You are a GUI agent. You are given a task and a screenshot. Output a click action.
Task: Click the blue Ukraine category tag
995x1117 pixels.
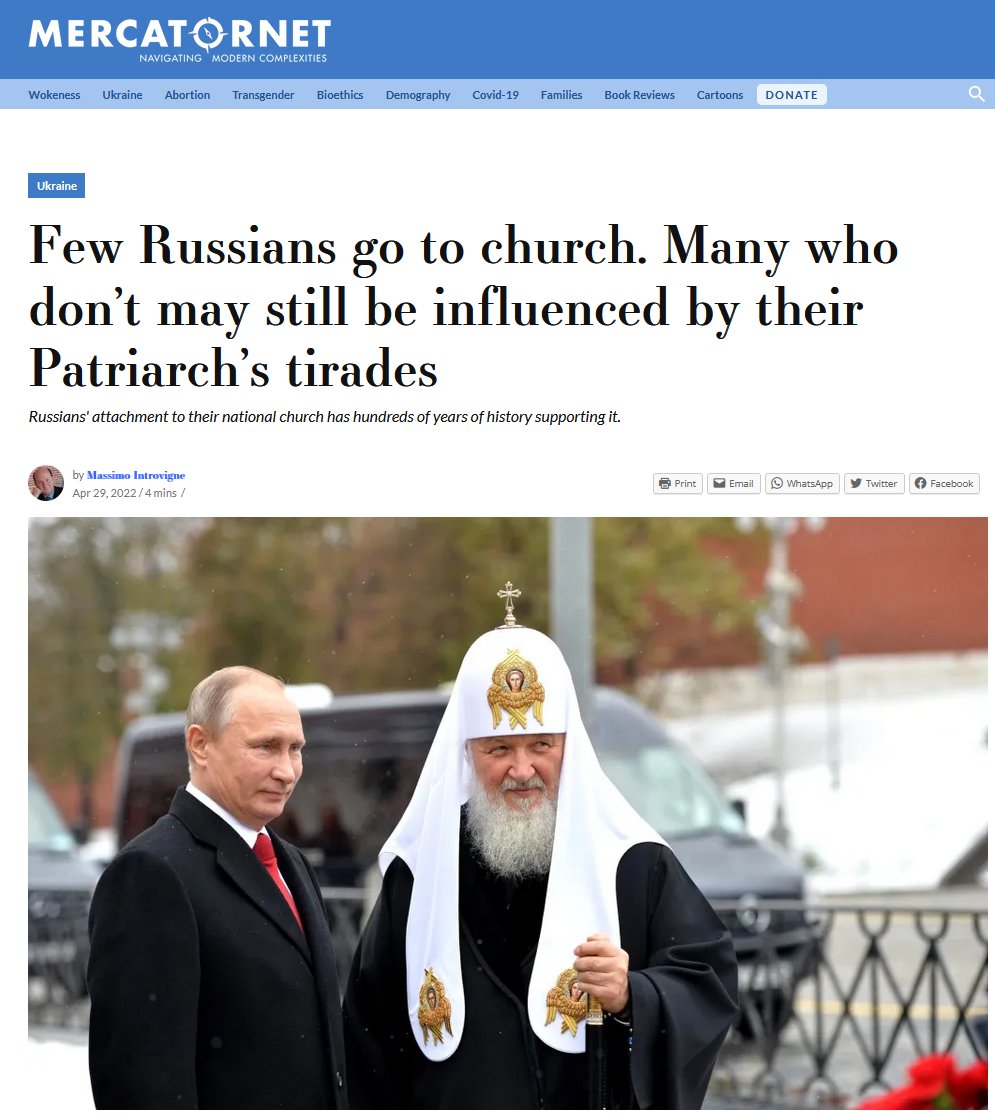(x=56, y=185)
